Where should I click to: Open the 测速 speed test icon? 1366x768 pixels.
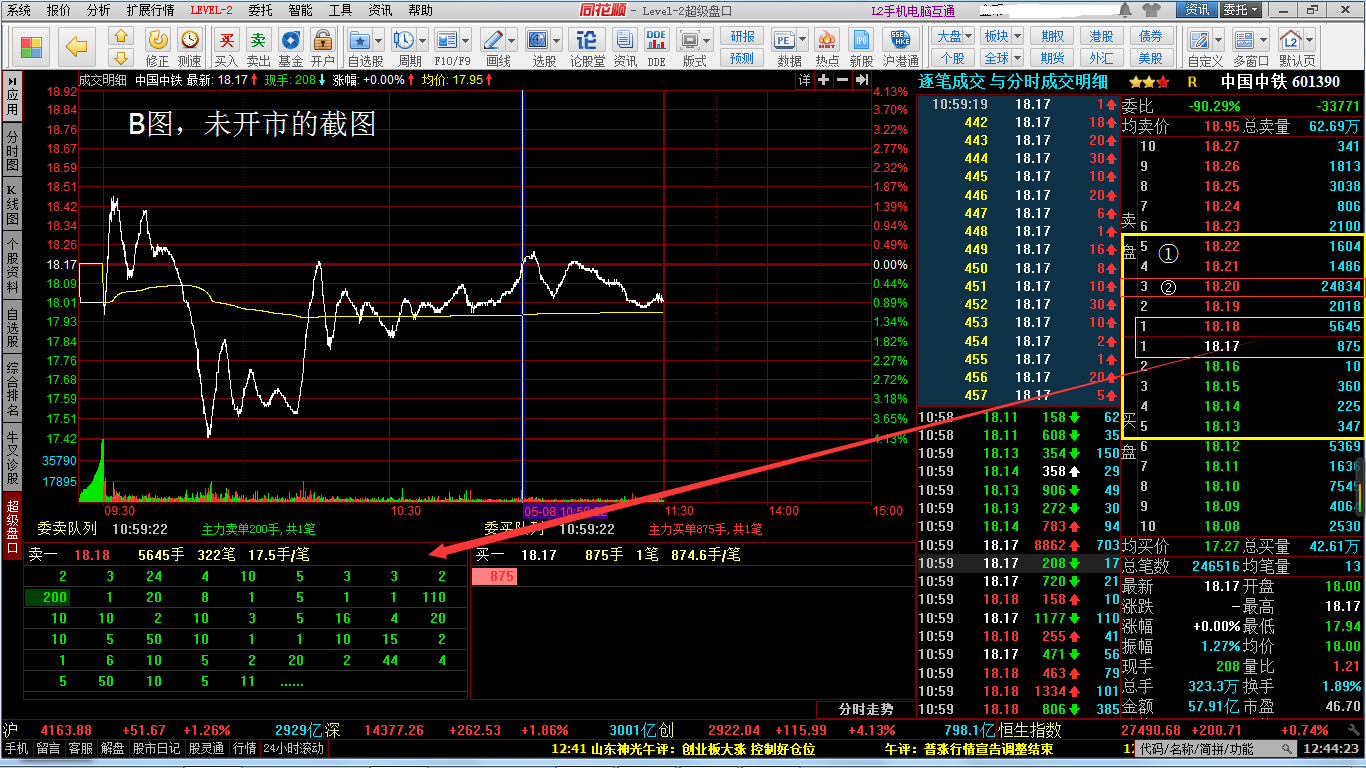pyautogui.click(x=189, y=40)
